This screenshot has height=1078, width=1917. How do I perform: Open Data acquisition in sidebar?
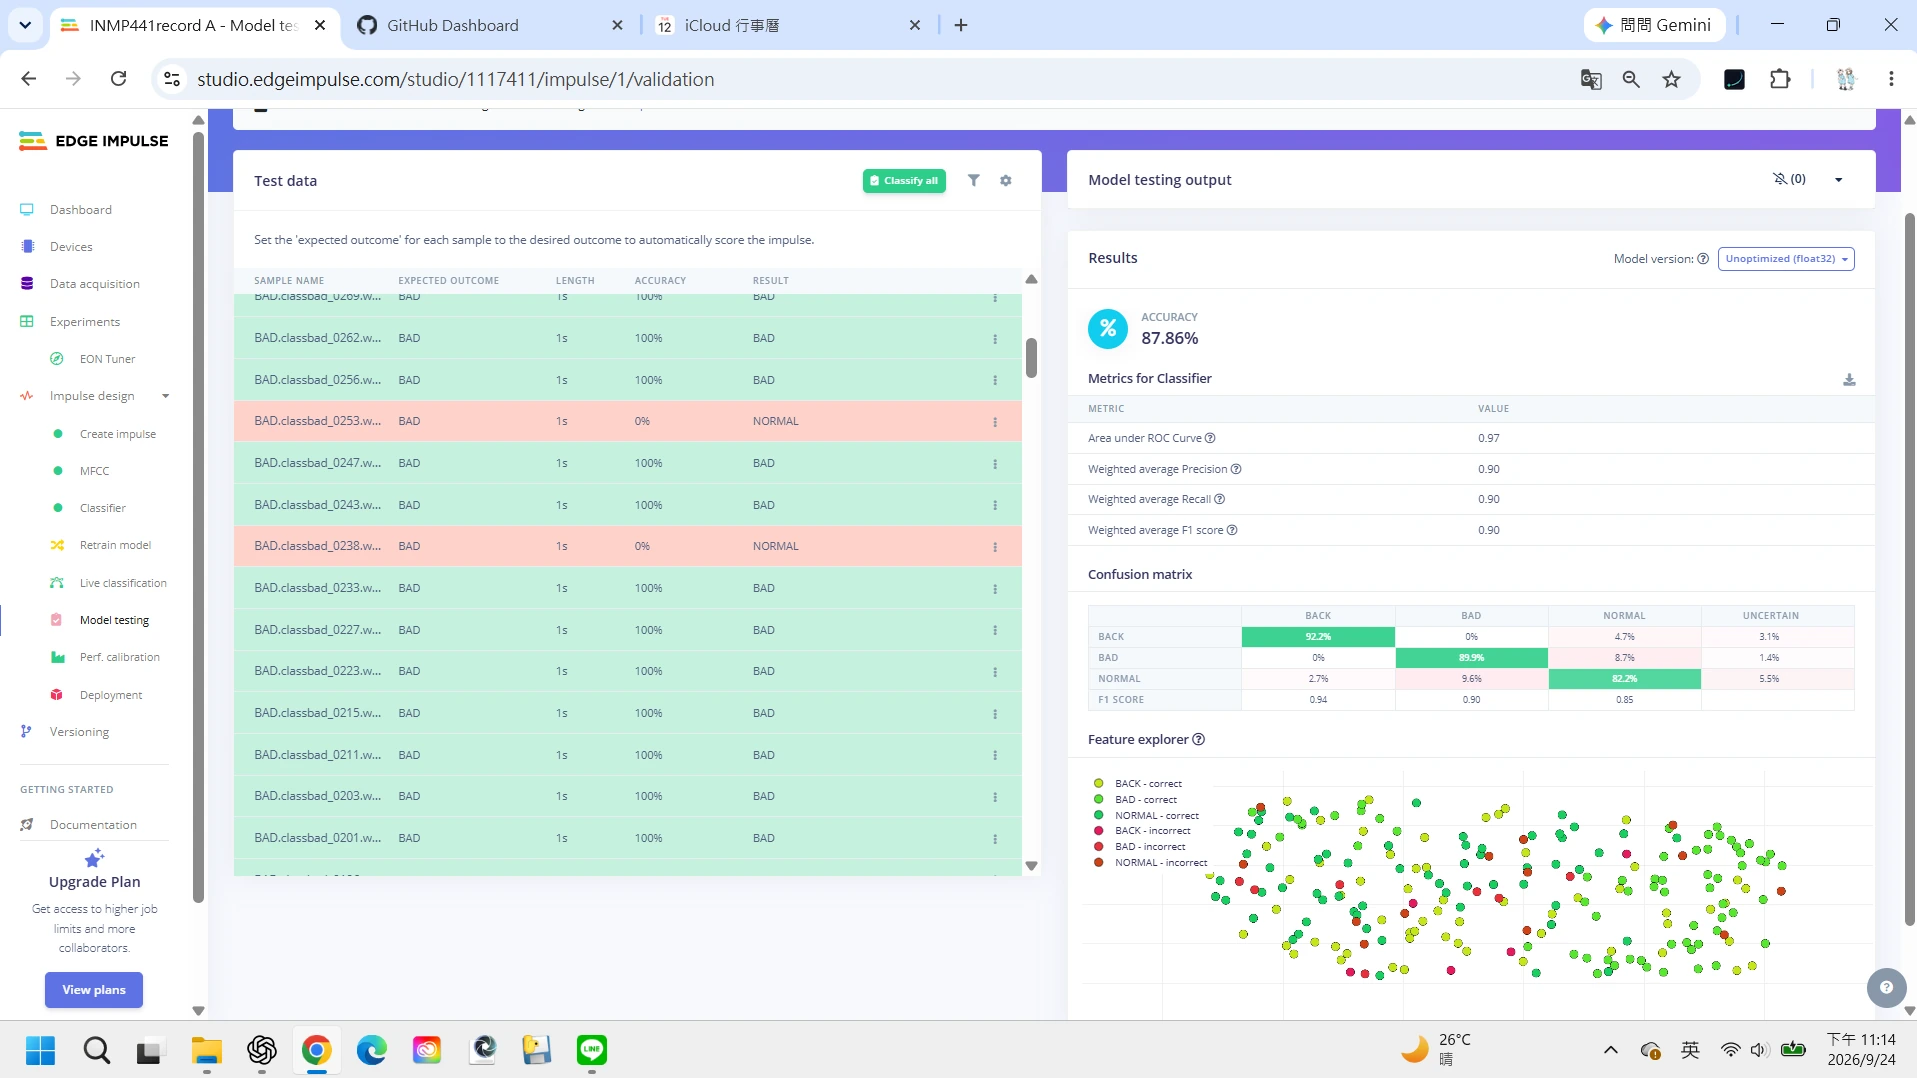point(95,284)
